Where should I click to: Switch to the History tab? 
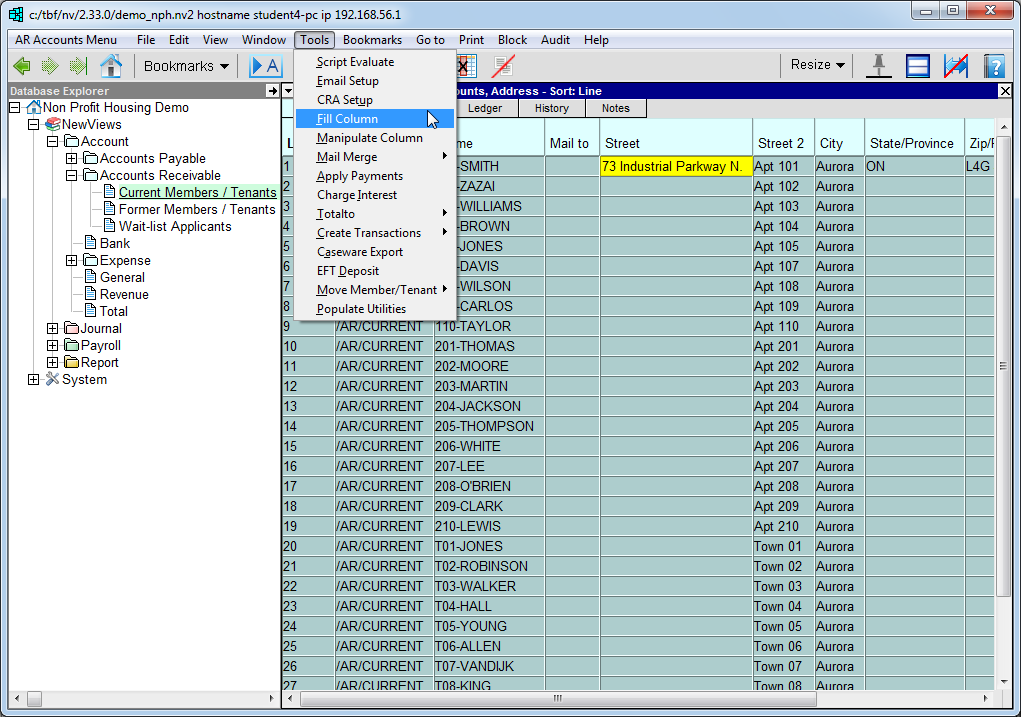click(551, 108)
